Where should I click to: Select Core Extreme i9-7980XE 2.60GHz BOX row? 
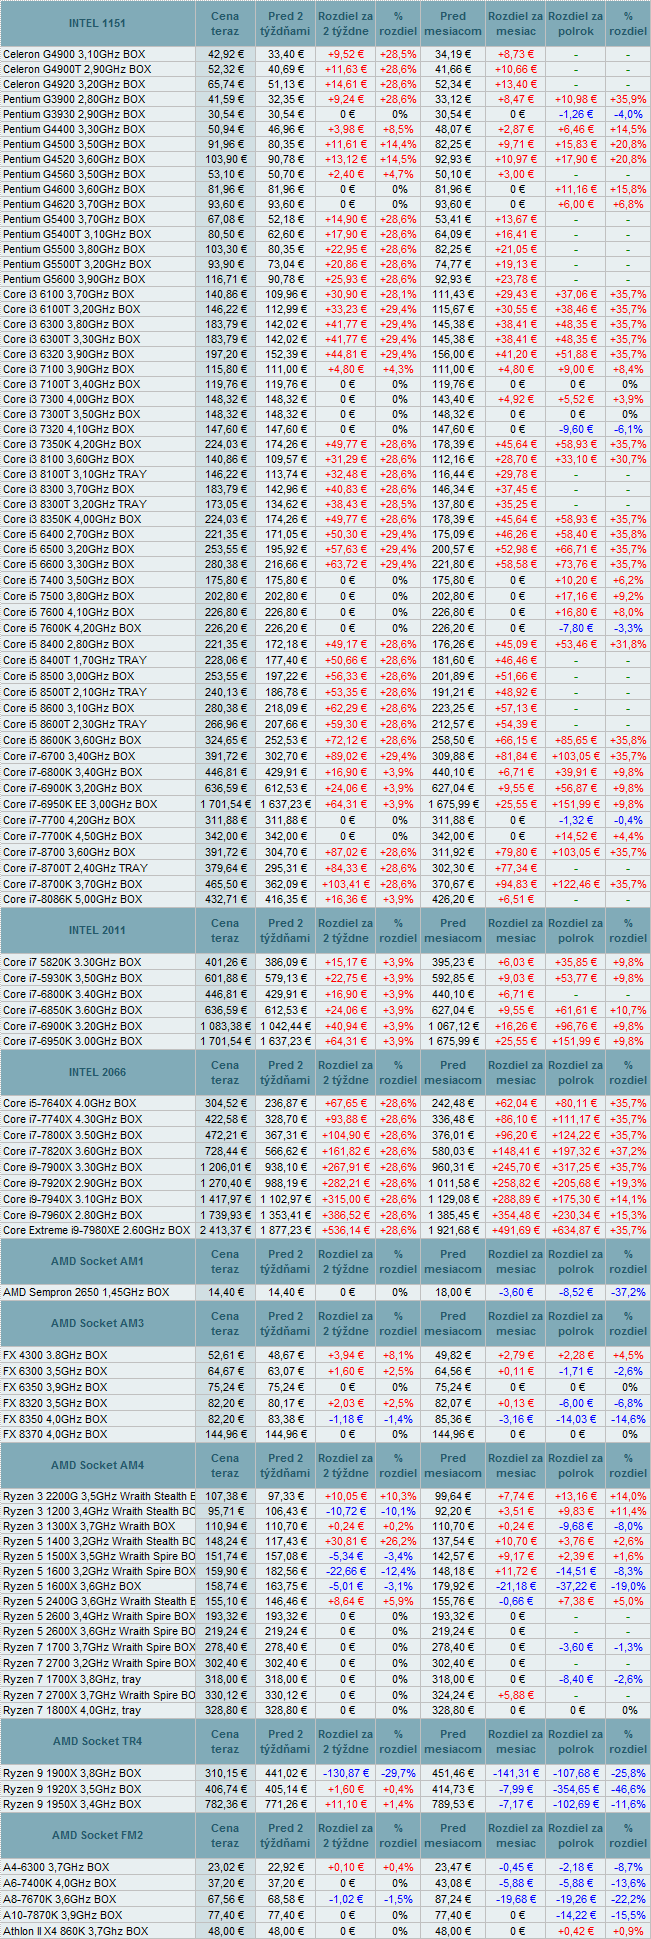[96, 1230]
